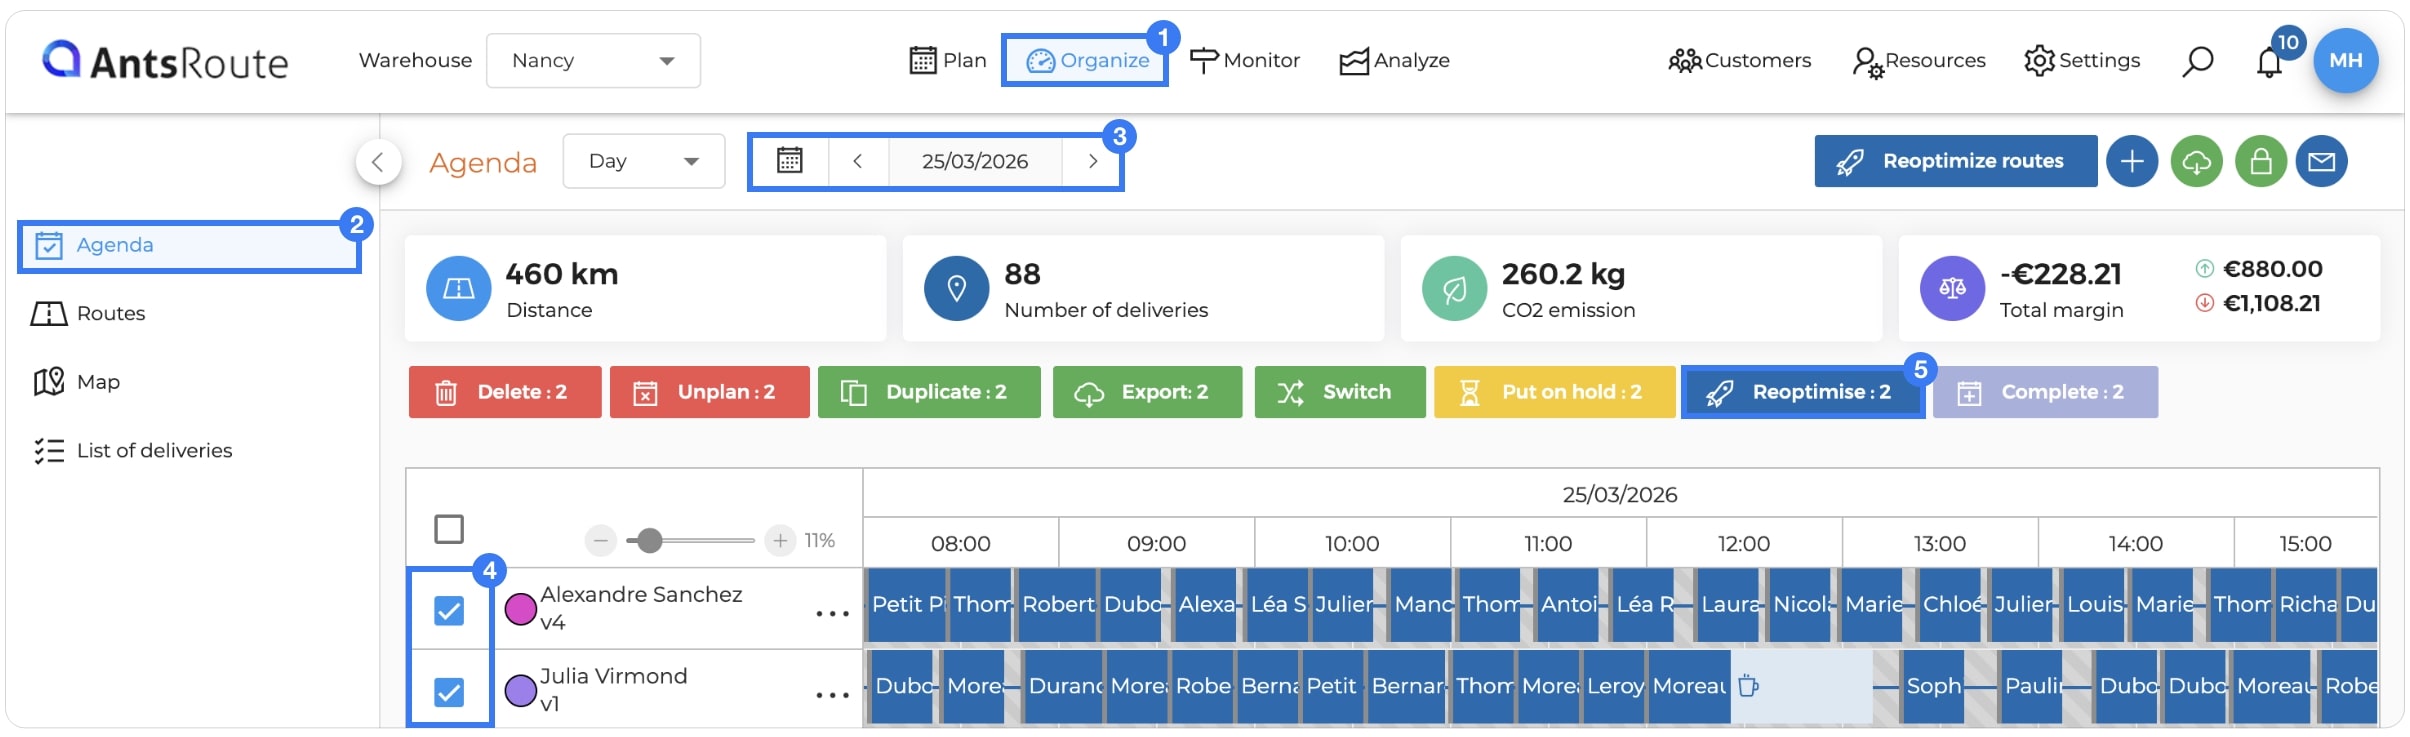Image resolution: width=2410 pixels, height=737 pixels.
Task: Click the Alexandre Sanchez driver name
Action: pos(641,595)
